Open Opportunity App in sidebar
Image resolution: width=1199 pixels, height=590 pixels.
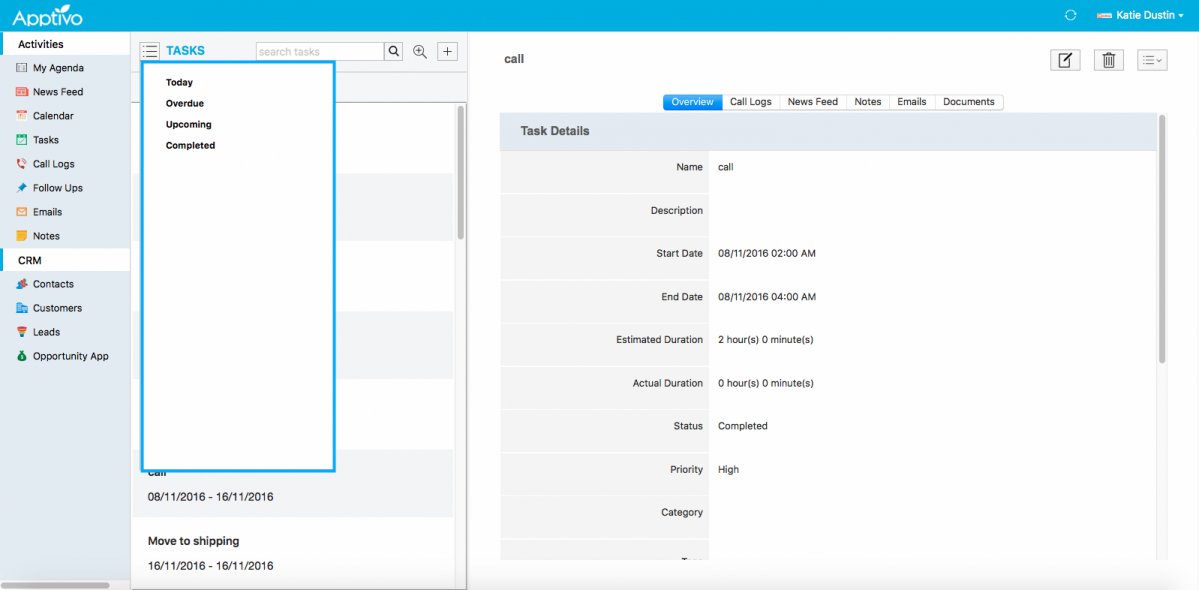point(70,356)
